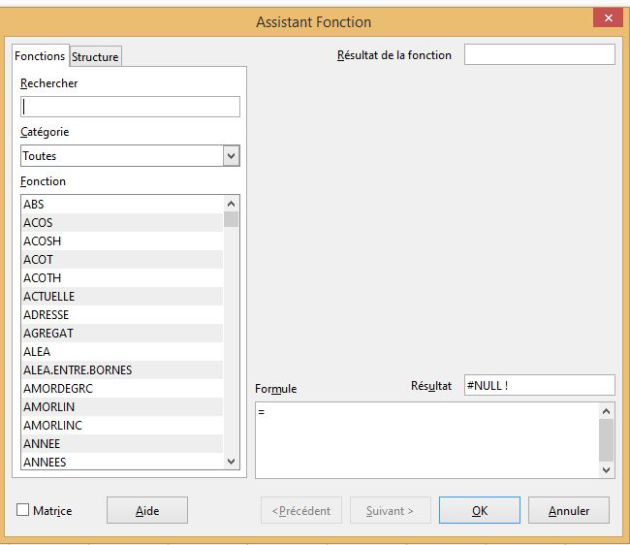Open the Catégorie dropdown showing Toutes
The height and width of the screenshot is (545, 630).
pyautogui.click(x=130, y=156)
